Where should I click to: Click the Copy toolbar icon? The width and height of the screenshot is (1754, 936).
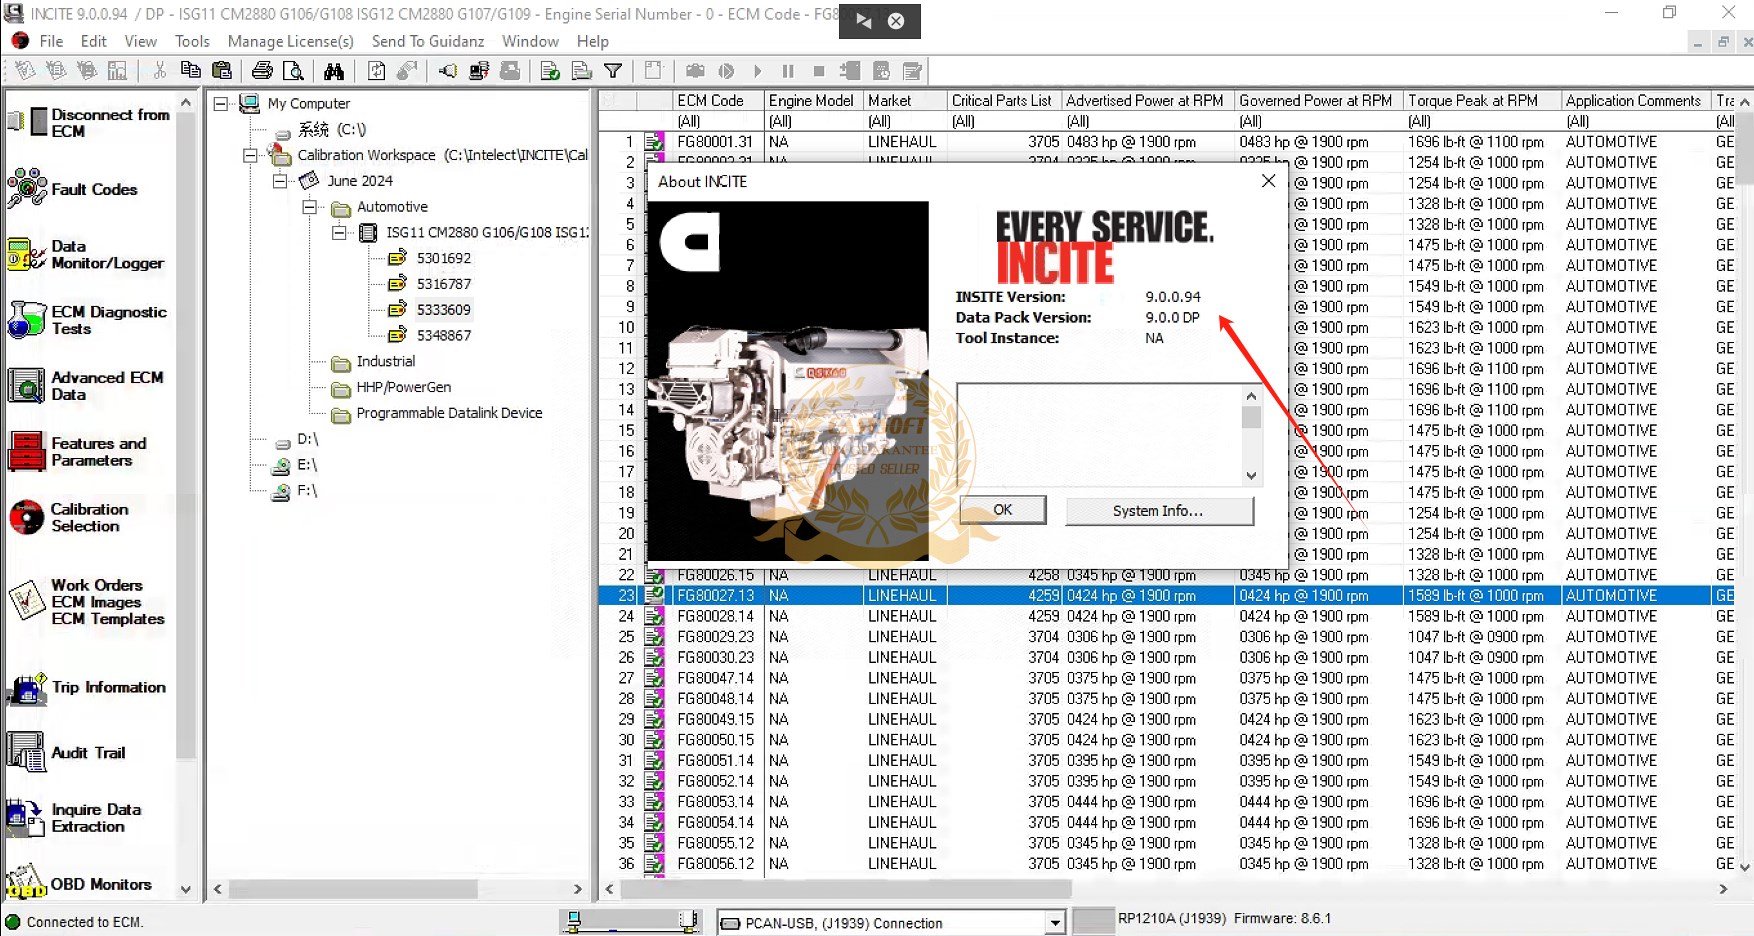(x=190, y=71)
